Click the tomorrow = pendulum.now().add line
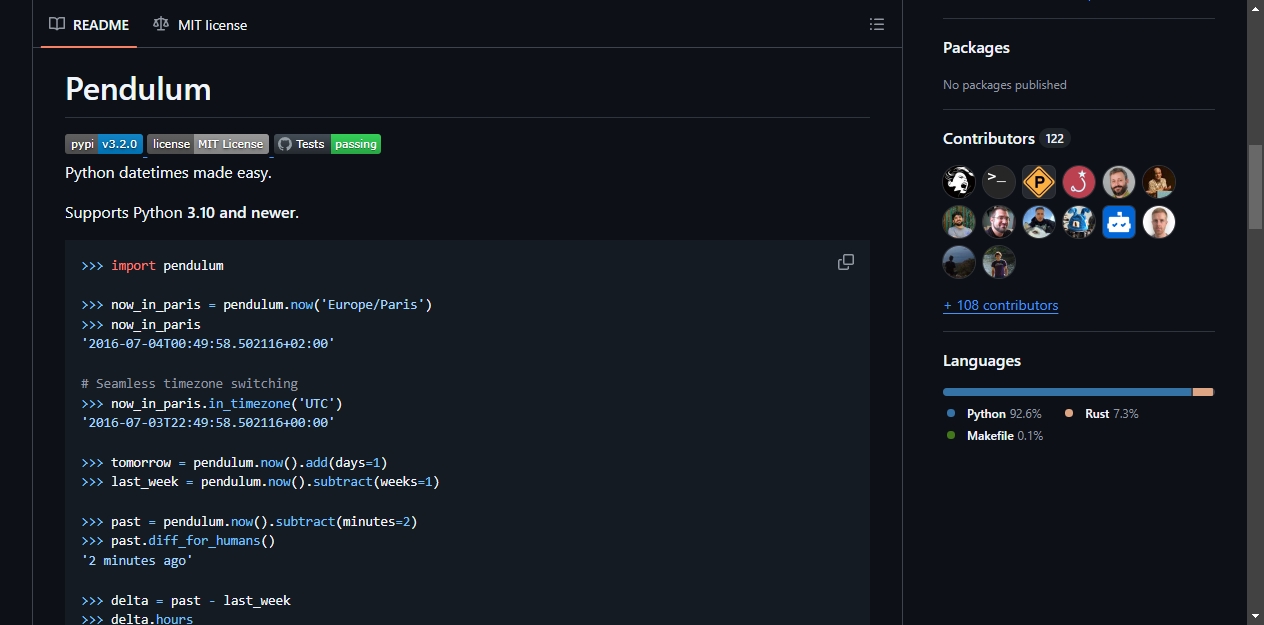The height and width of the screenshot is (625, 1264). [234, 463]
